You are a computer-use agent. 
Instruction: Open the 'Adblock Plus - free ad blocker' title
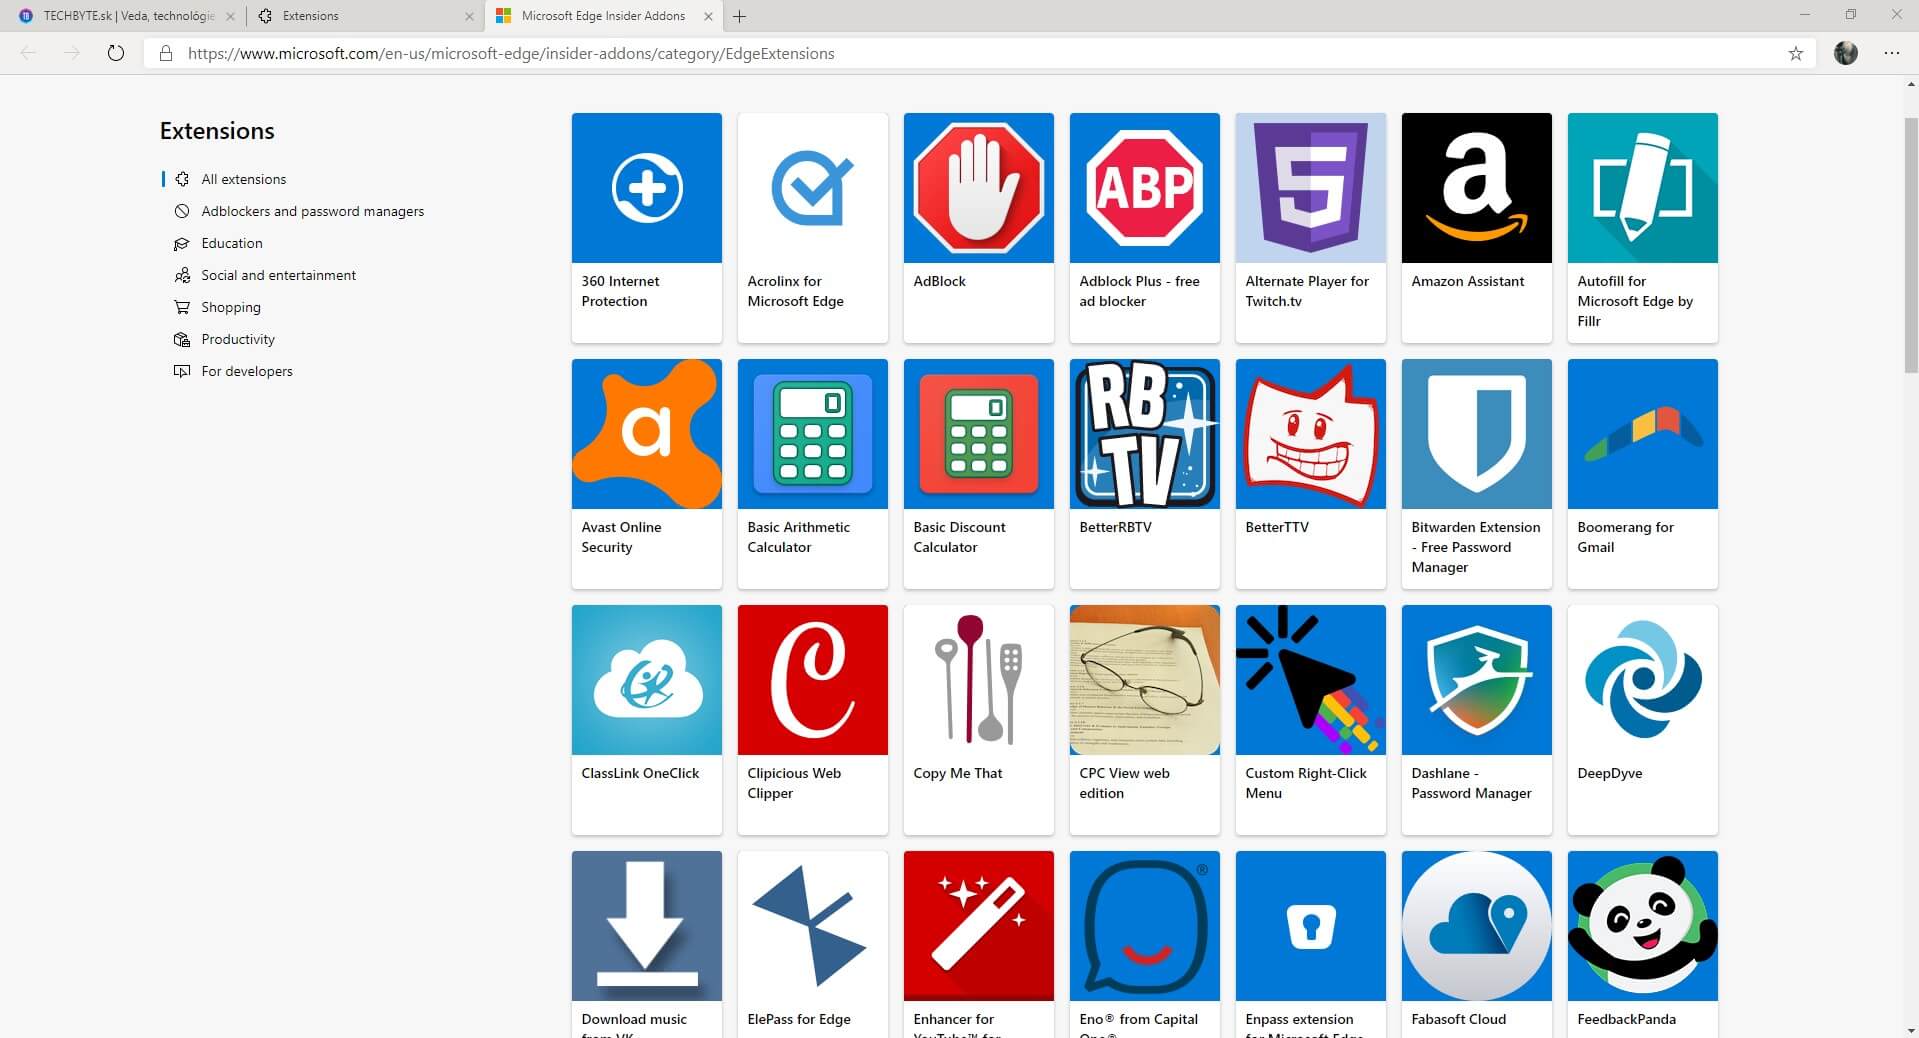pos(1139,291)
